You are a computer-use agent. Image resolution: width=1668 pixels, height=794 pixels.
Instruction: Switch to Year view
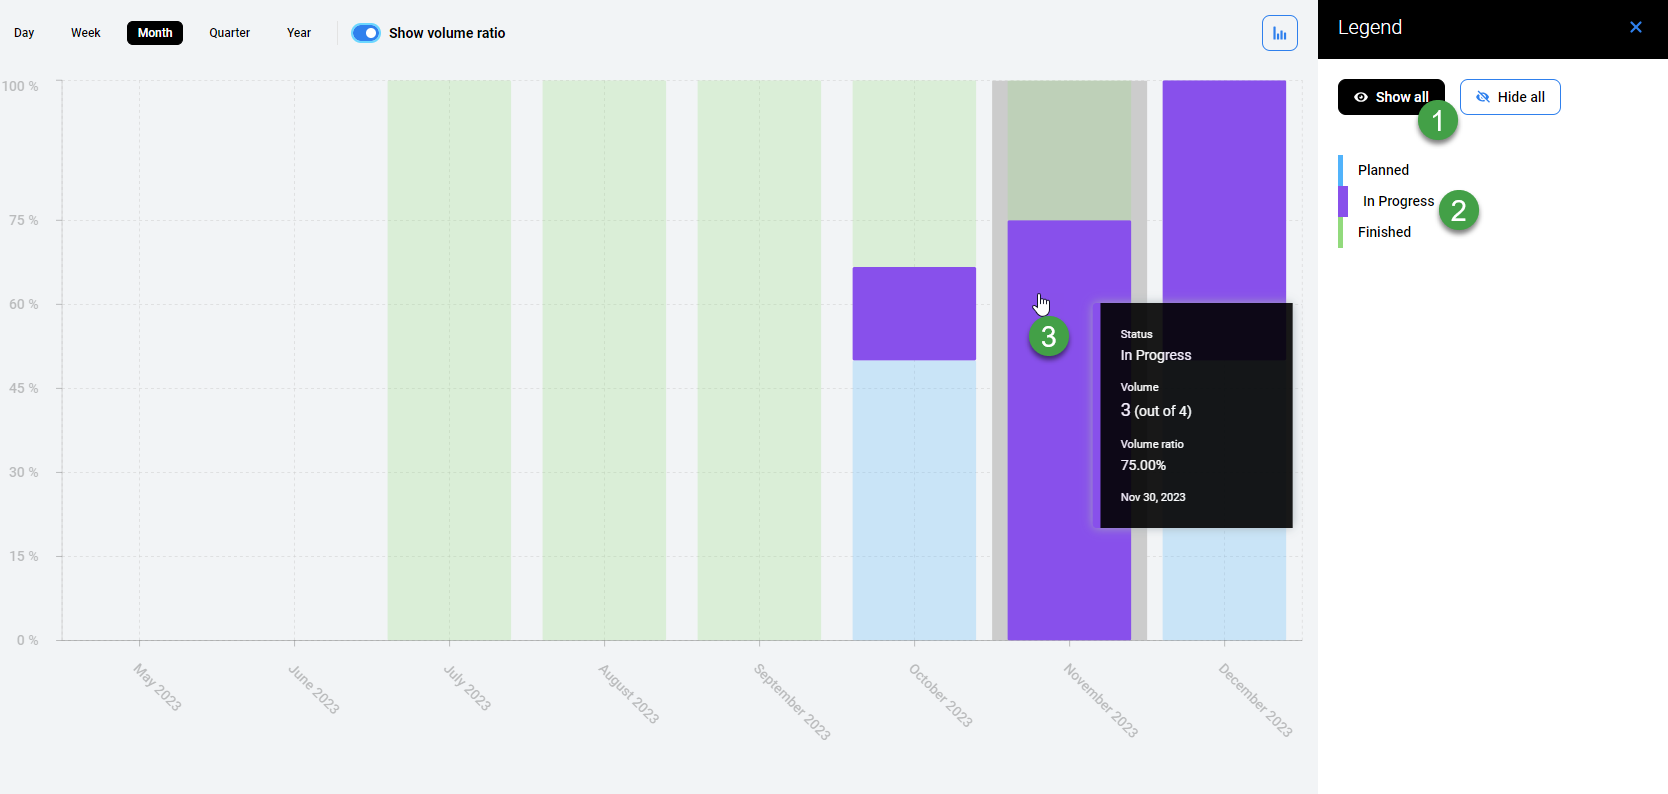click(298, 33)
